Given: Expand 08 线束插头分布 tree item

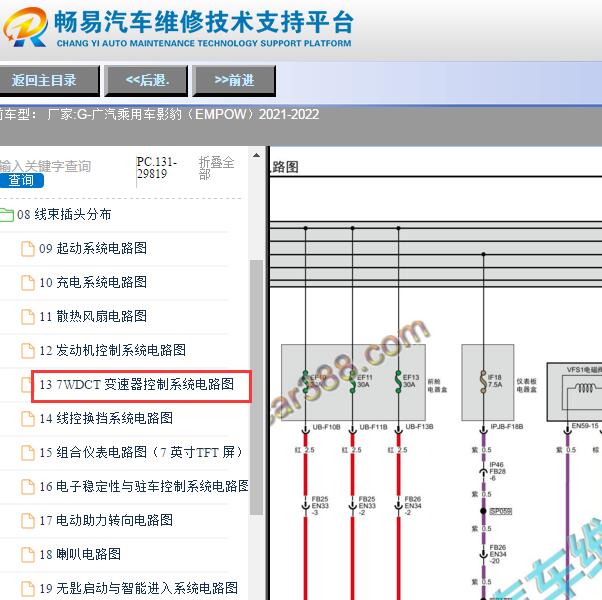Looking at the screenshot, I should click(64, 215).
